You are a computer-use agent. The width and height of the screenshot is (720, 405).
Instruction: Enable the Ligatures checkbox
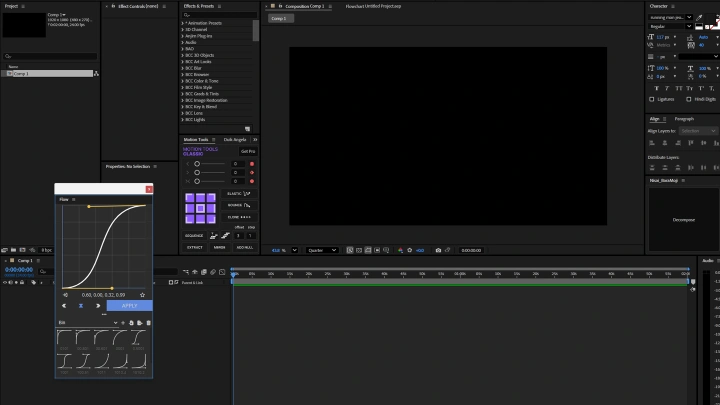point(653,99)
